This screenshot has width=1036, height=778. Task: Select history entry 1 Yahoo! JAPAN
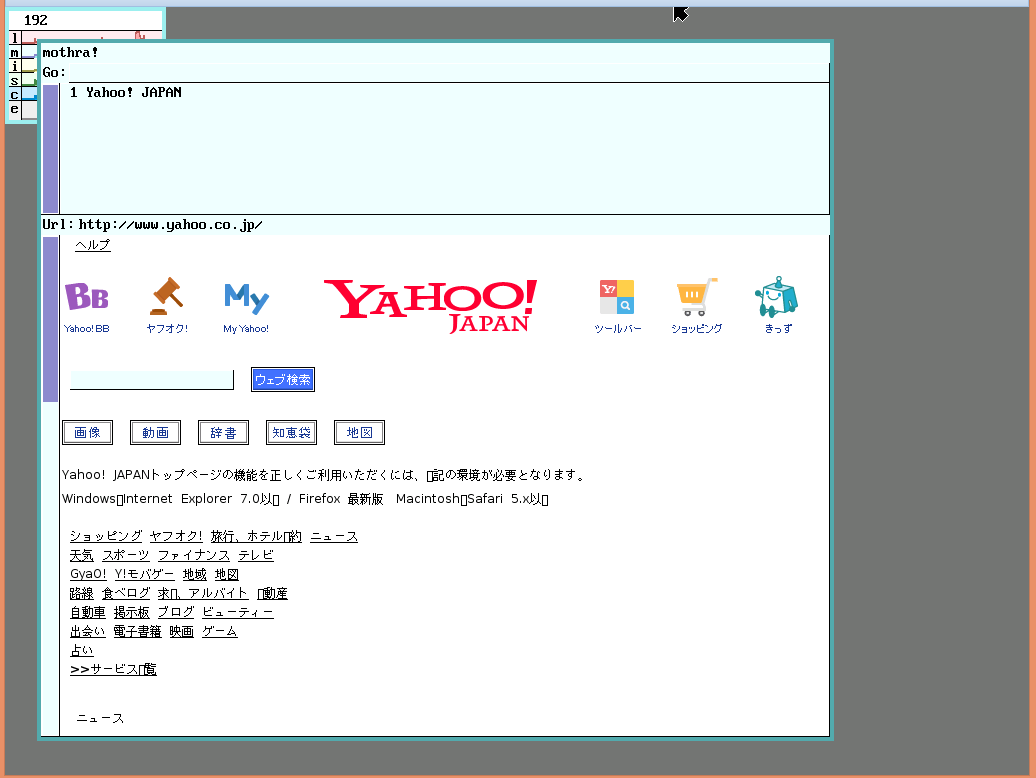(126, 92)
